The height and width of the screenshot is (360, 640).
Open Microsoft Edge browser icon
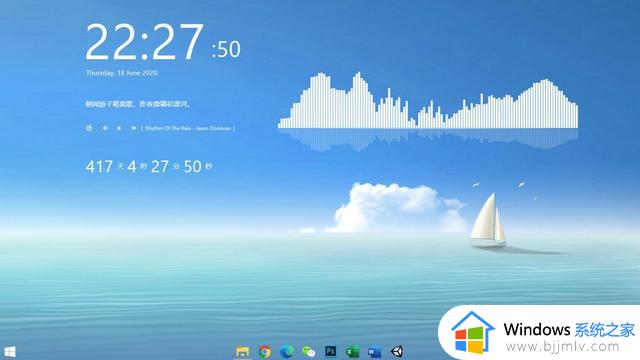click(x=287, y=351)
